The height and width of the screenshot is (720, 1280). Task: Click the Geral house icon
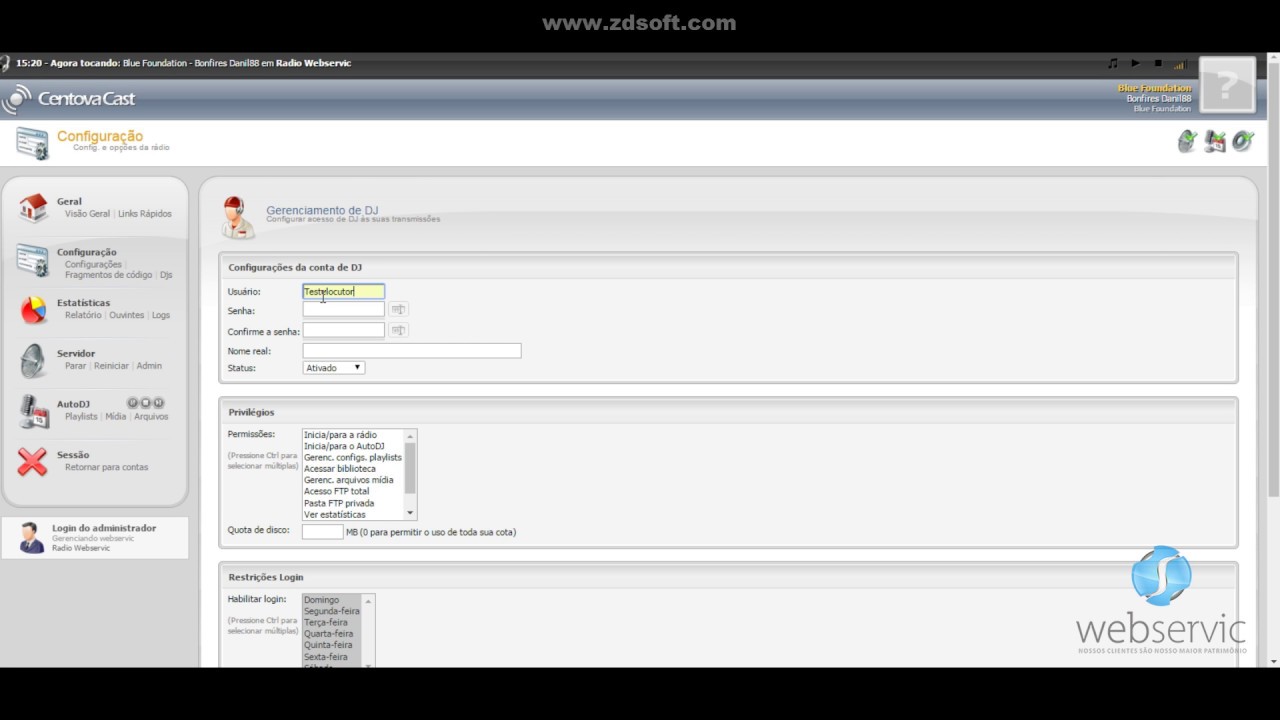[33, 207]
